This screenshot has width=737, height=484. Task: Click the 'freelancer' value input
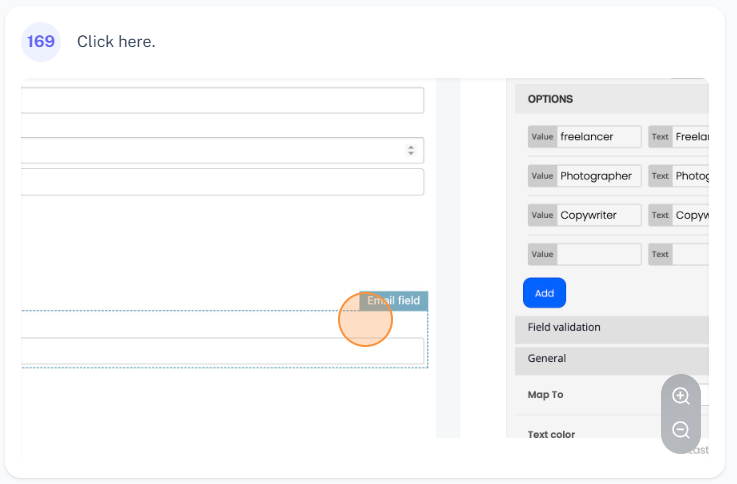coord(597,136)
